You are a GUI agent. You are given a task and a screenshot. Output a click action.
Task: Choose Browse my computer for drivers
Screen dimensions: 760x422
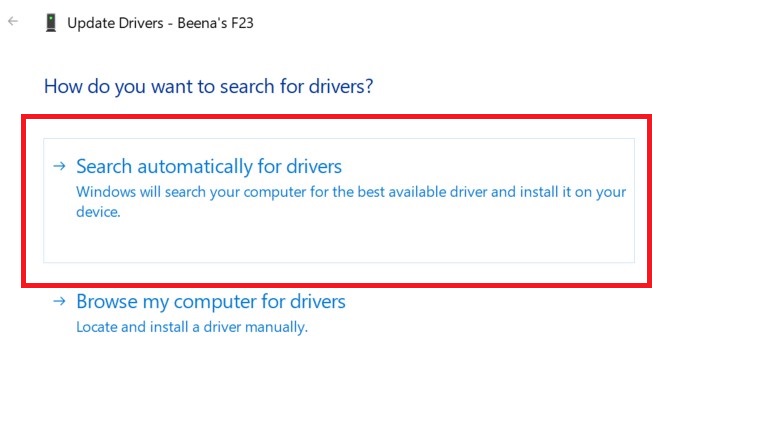tap(211, 301)
